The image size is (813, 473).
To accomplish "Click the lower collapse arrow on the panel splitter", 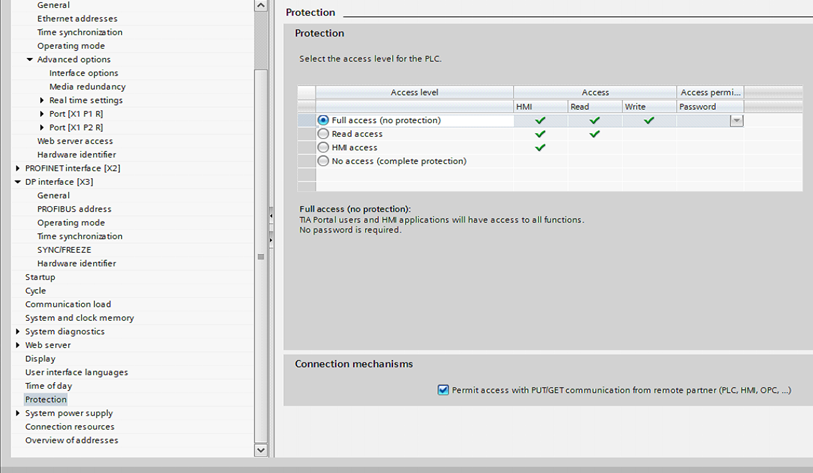I will click(x=270, y=239).
